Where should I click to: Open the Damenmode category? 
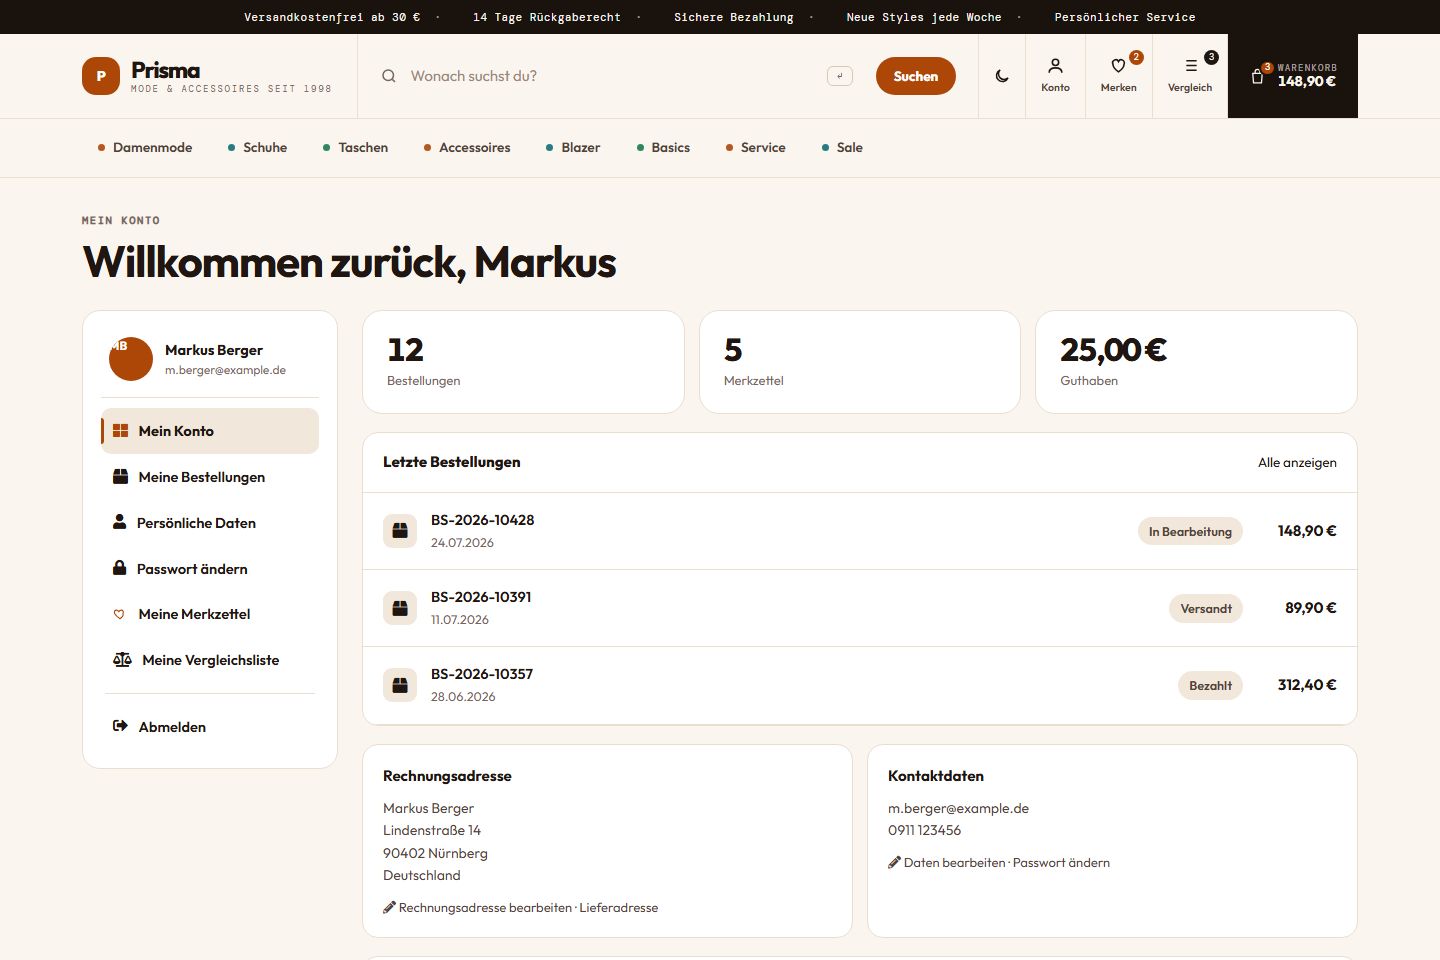pyautogui.click(x=145, y=147)
